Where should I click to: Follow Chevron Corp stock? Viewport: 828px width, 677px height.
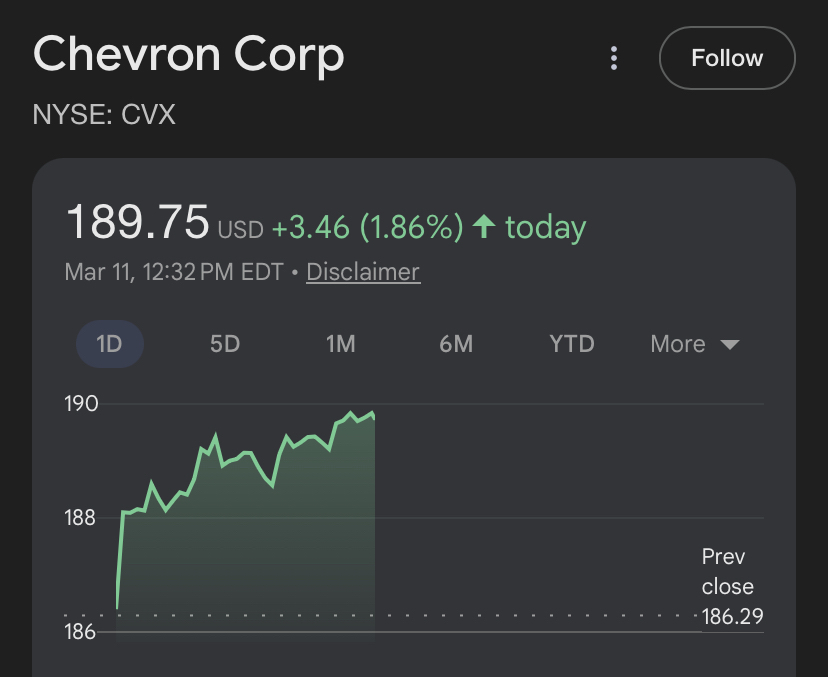coord(727,58)
